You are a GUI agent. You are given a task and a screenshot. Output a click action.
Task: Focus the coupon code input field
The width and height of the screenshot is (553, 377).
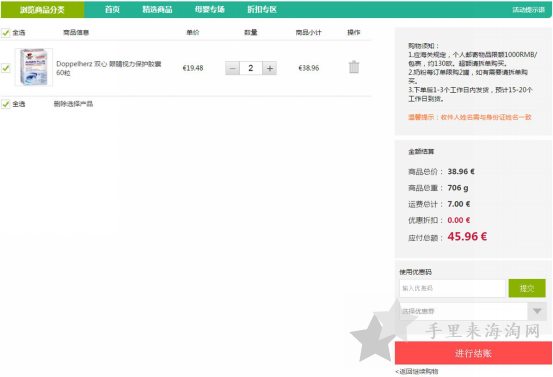(x=452, y=288)
